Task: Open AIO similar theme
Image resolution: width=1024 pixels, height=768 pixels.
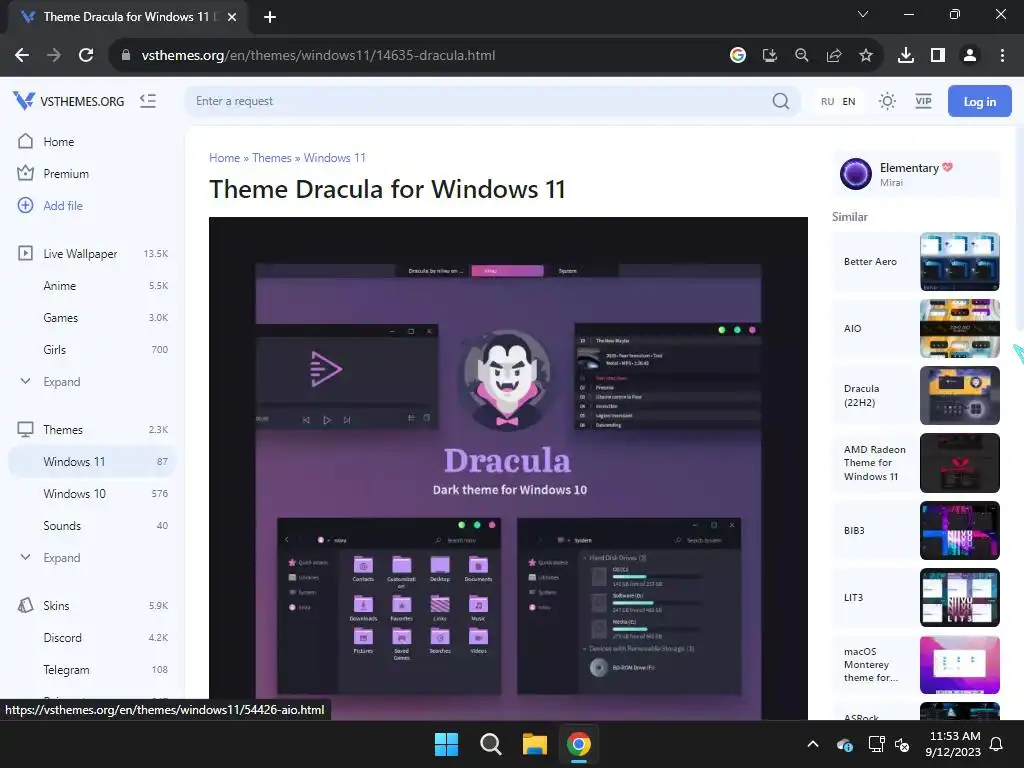Action: 916,328
